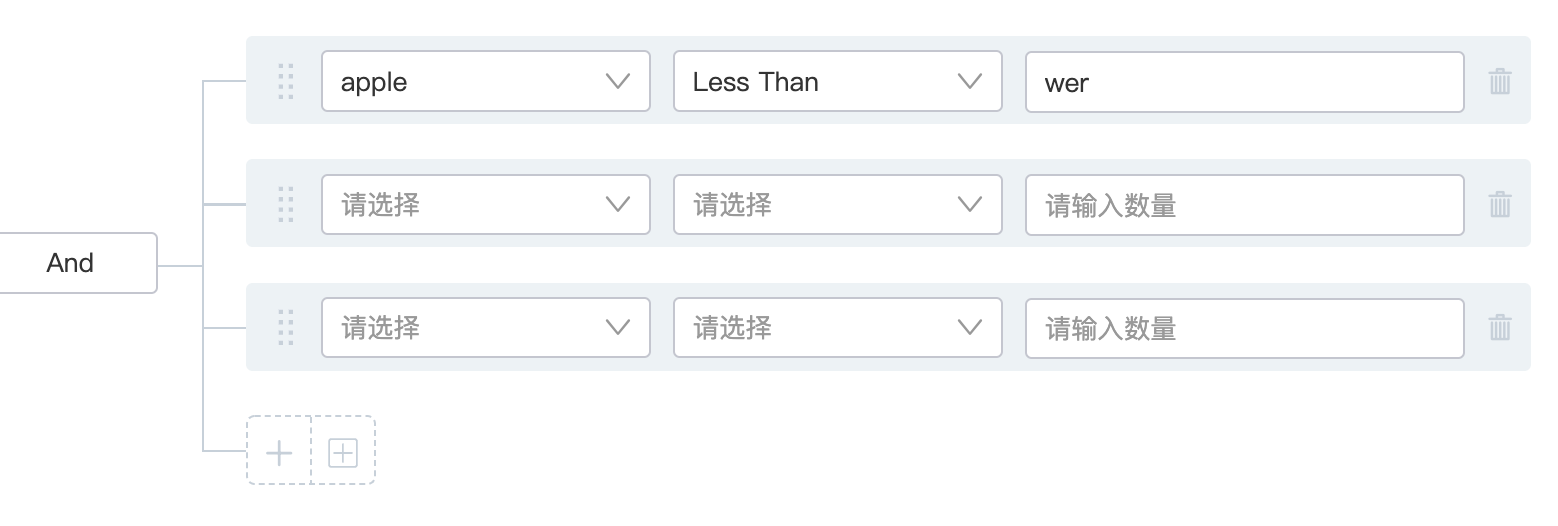The image size is (1558, 526).
Task: Add a condition group with the boxed plus icon
Action: coord(343,453)
